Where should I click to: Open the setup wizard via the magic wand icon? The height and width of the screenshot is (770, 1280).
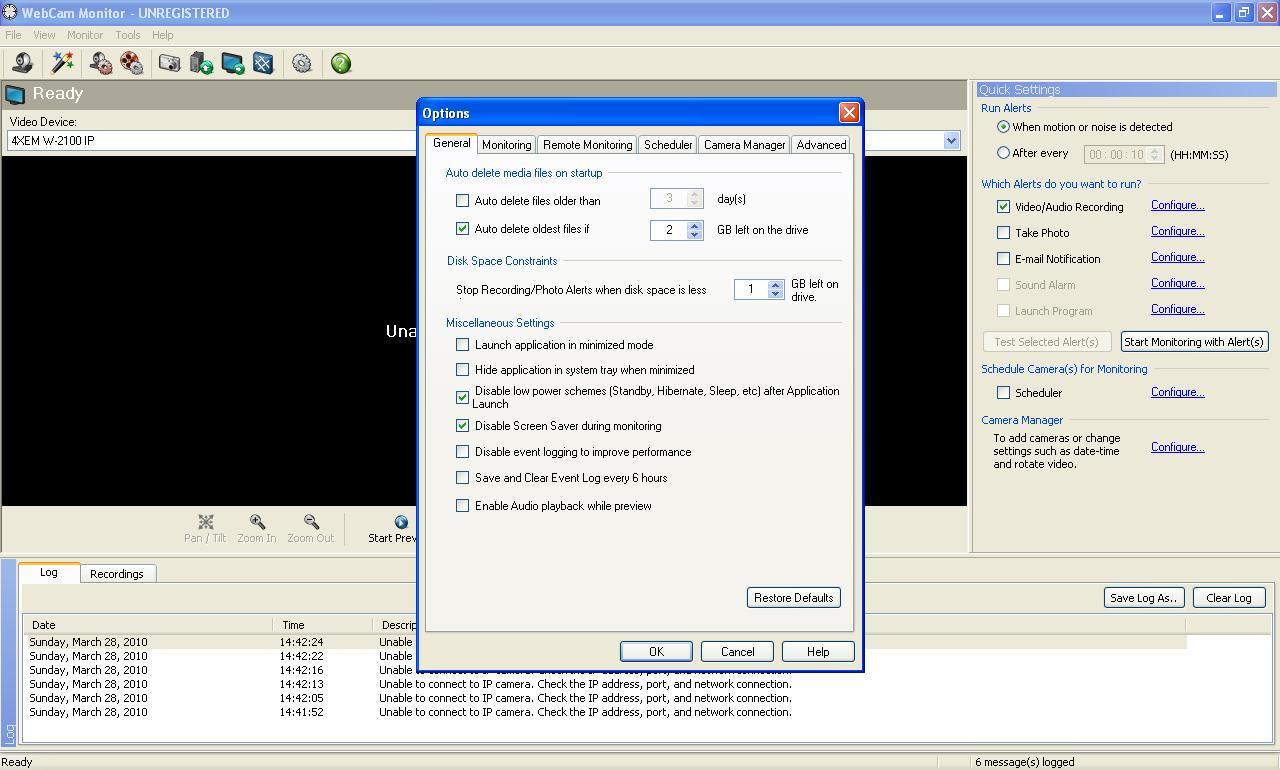pos(62,62)
